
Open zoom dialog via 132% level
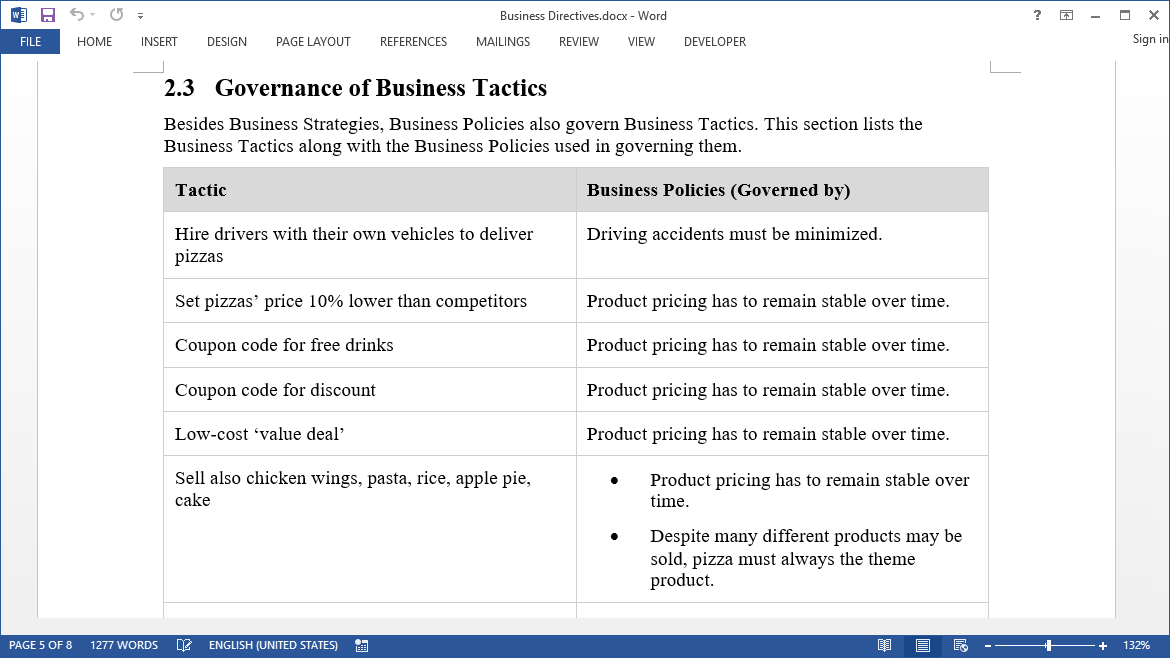[x=1136, y=645]
